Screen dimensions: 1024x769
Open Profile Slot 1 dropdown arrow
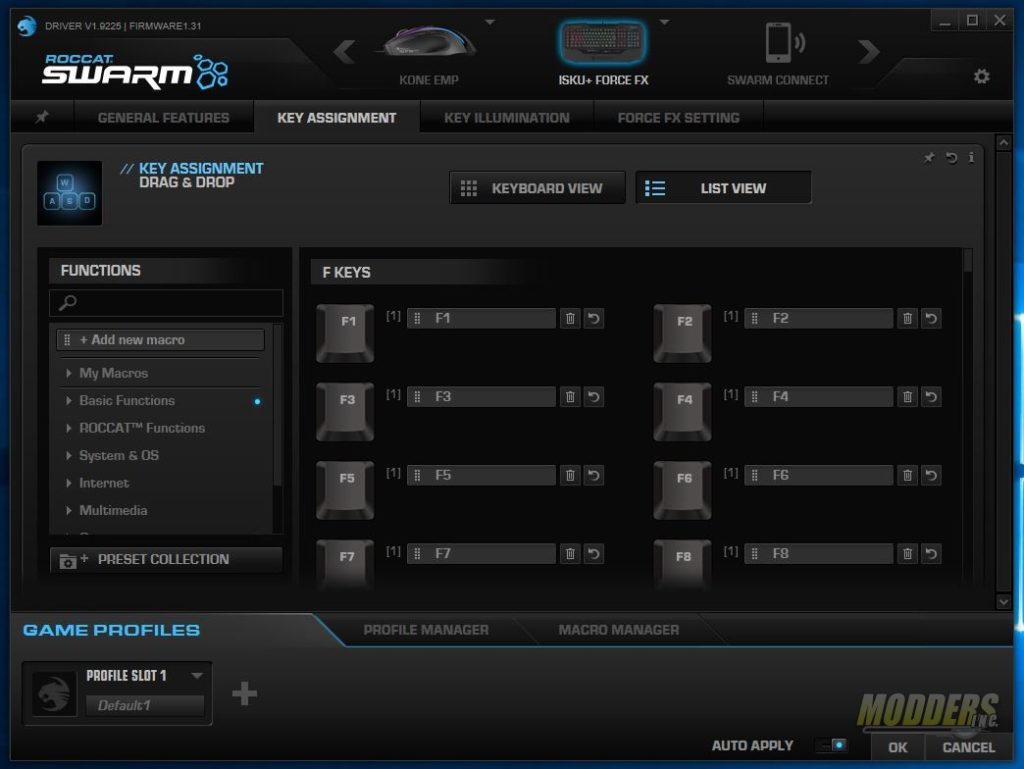[x=197, y=676]
